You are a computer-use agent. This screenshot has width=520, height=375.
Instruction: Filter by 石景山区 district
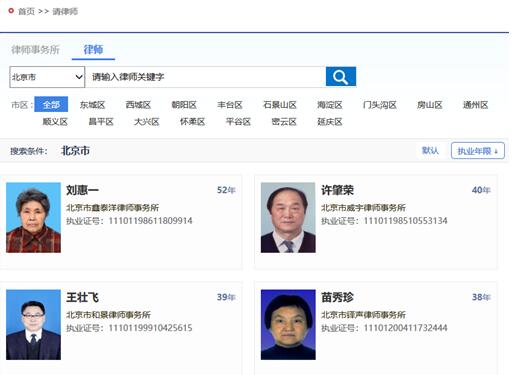click(x=280, y=105)
